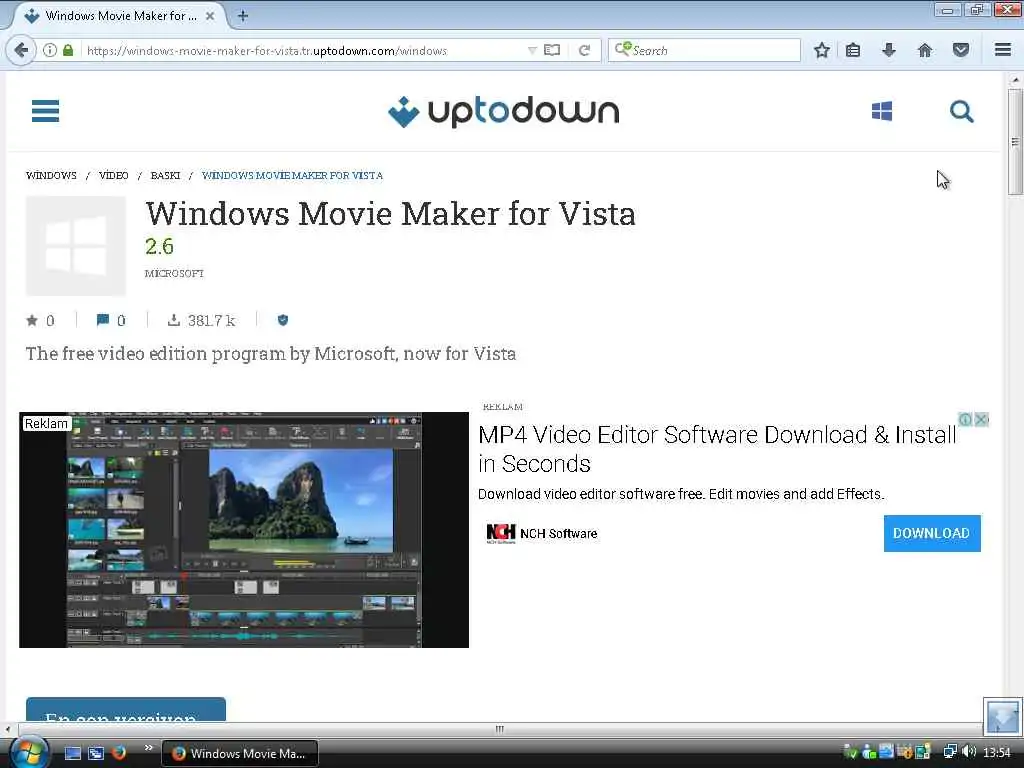The image size is (1024, 768).
Task: Open a new browser tab
Action: [x=243, y=16]
